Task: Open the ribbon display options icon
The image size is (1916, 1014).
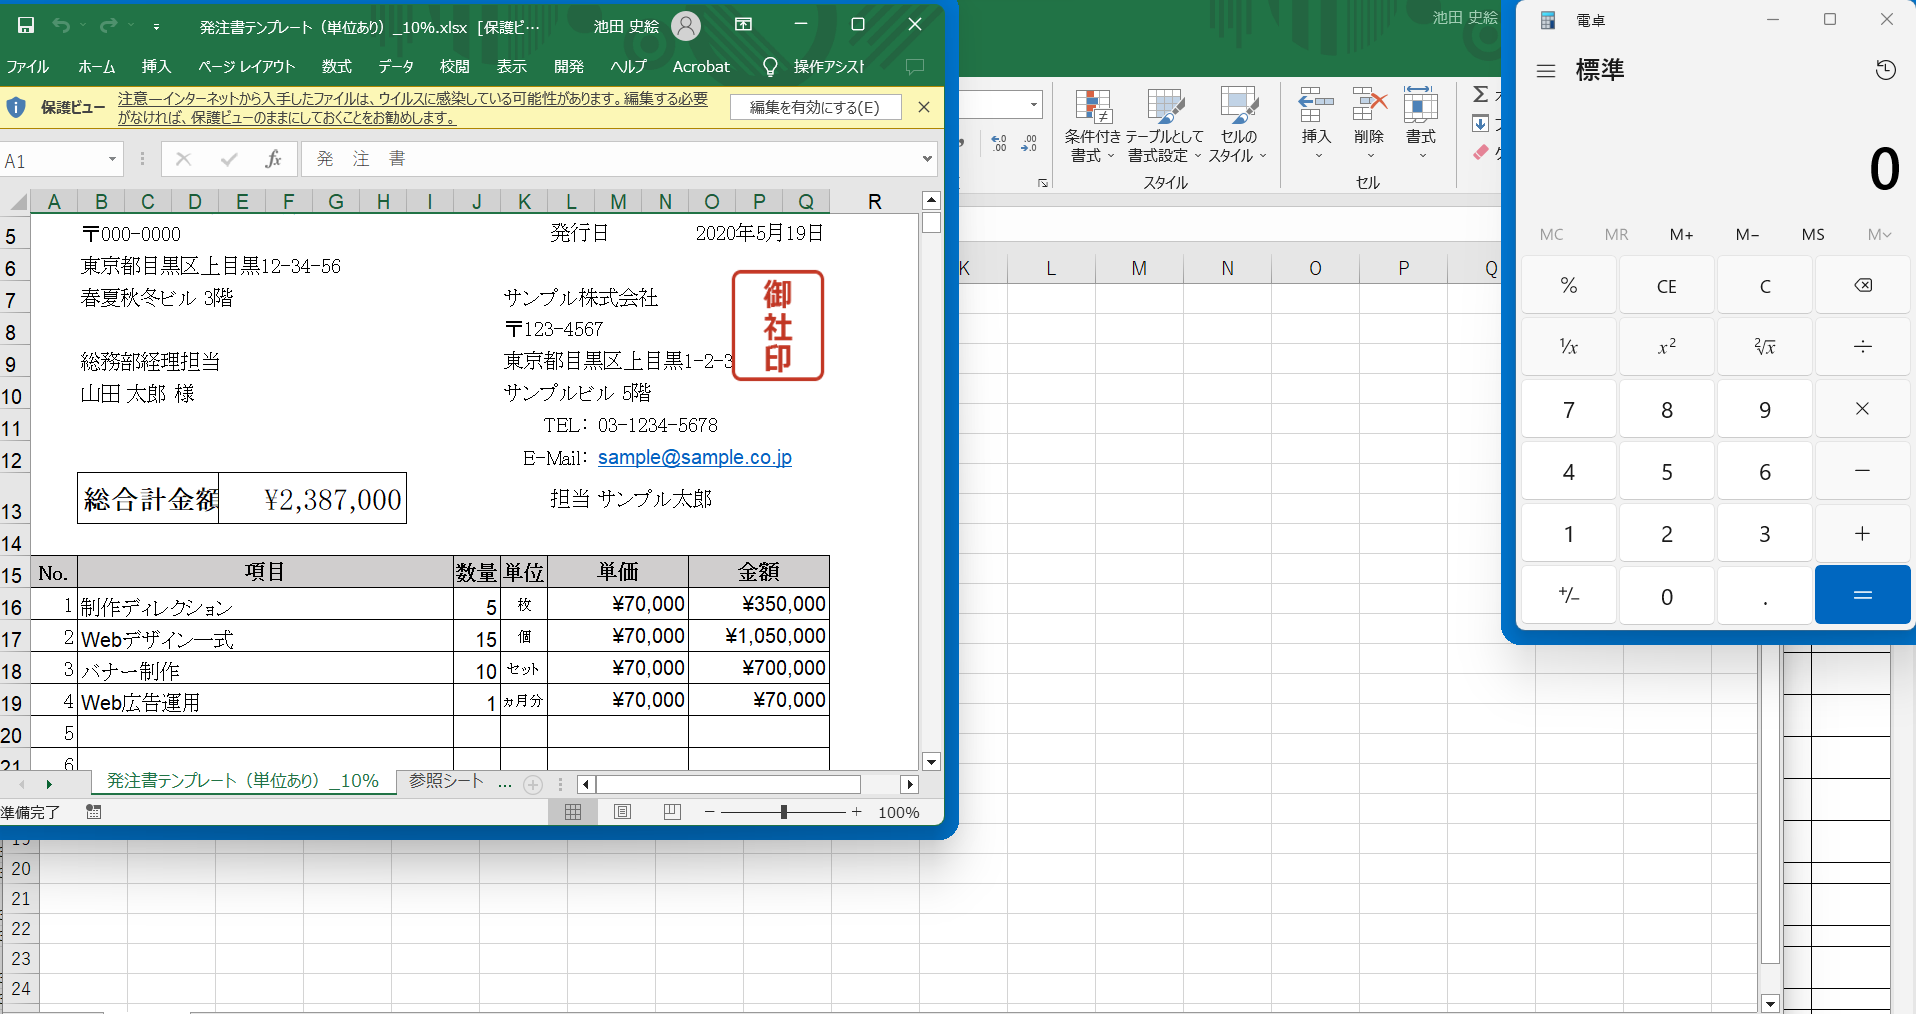Action: click(x=743, y=25)
